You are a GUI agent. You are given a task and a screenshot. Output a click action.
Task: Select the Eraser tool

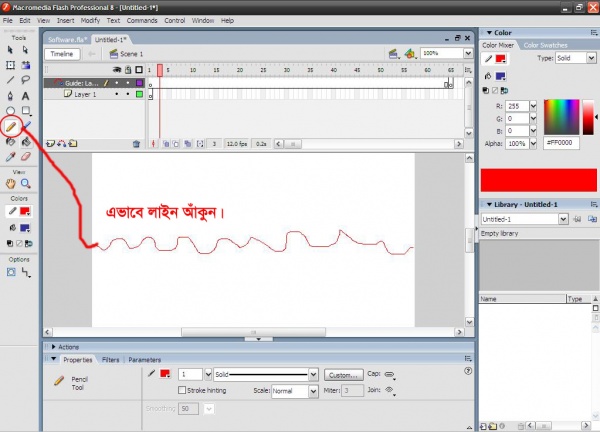click(x=26, y=157)
